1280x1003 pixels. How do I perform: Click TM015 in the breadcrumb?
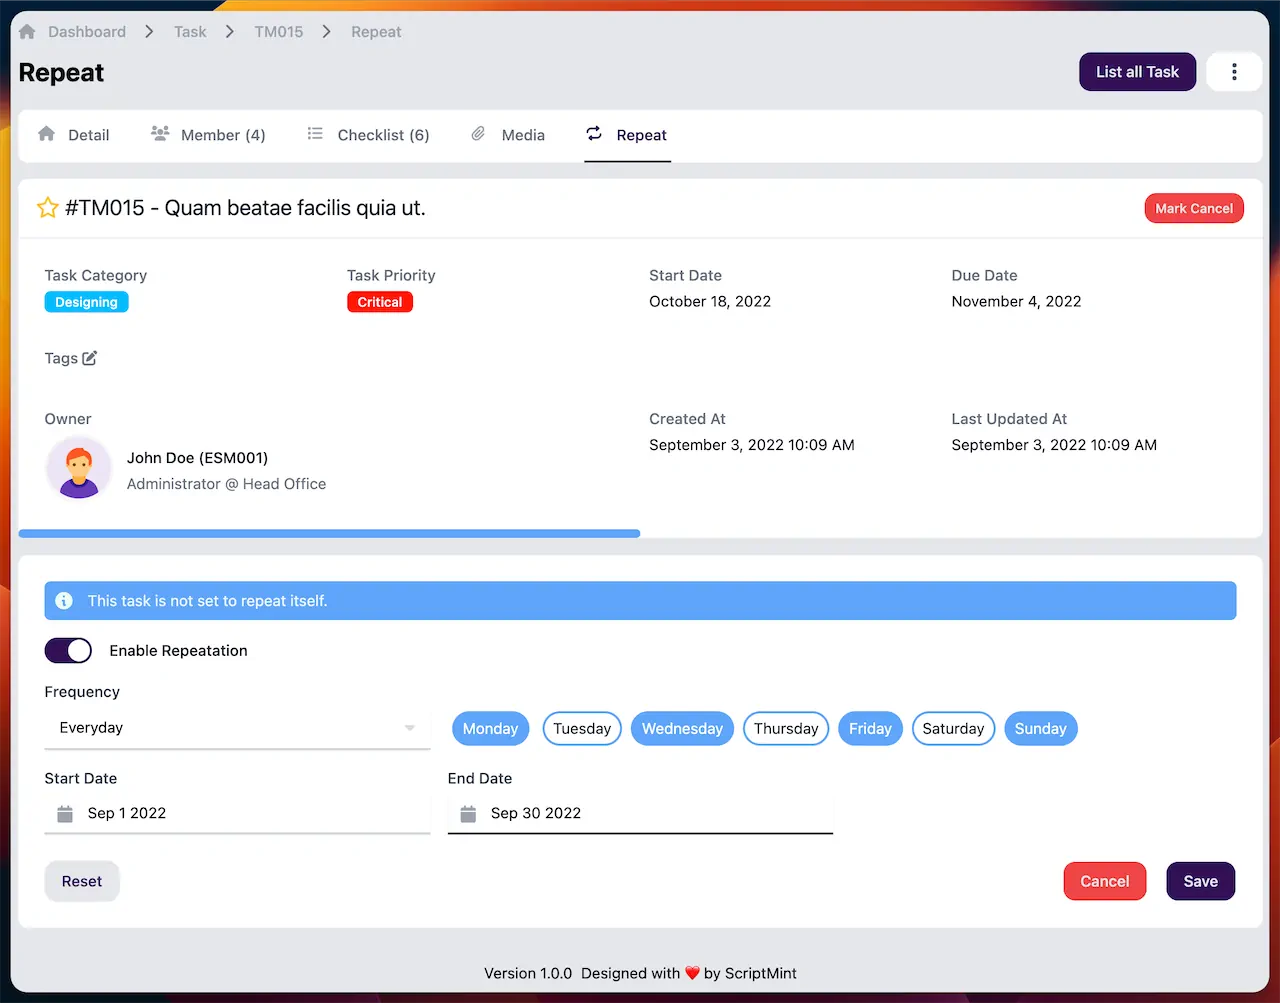tap(279, 32)
